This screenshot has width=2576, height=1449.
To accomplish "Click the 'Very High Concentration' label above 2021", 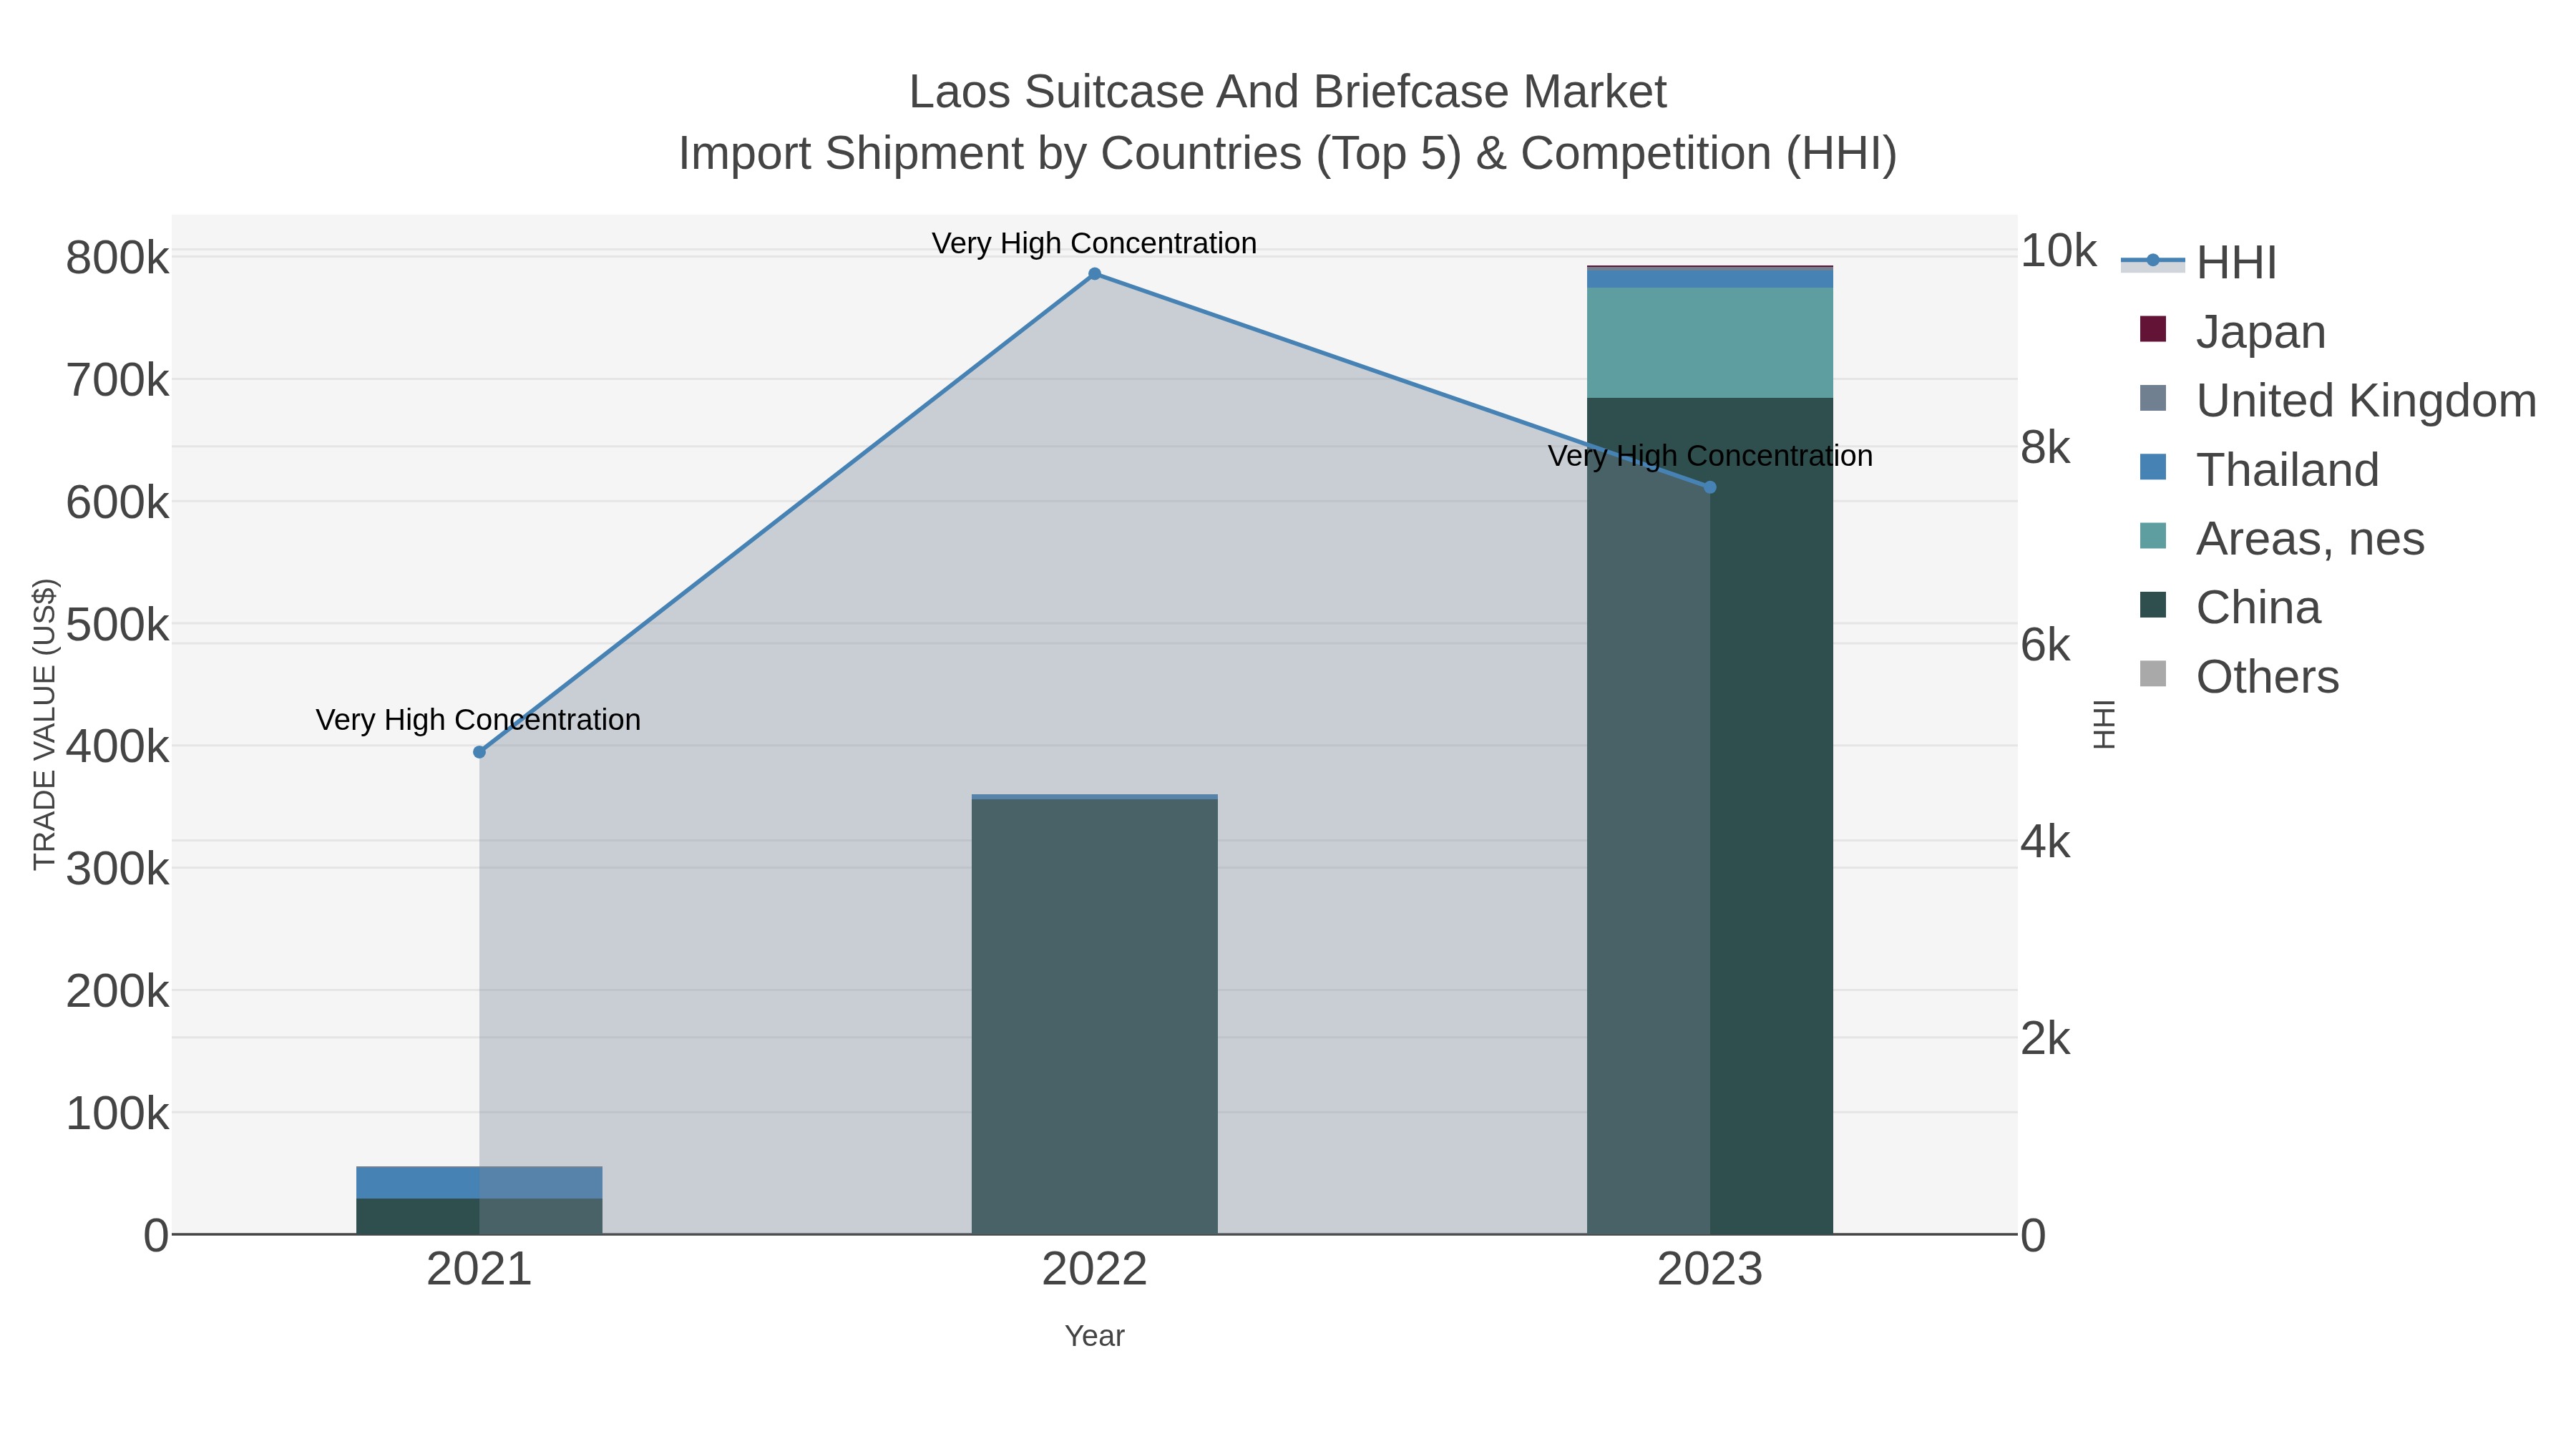I will tap(478, 720).
